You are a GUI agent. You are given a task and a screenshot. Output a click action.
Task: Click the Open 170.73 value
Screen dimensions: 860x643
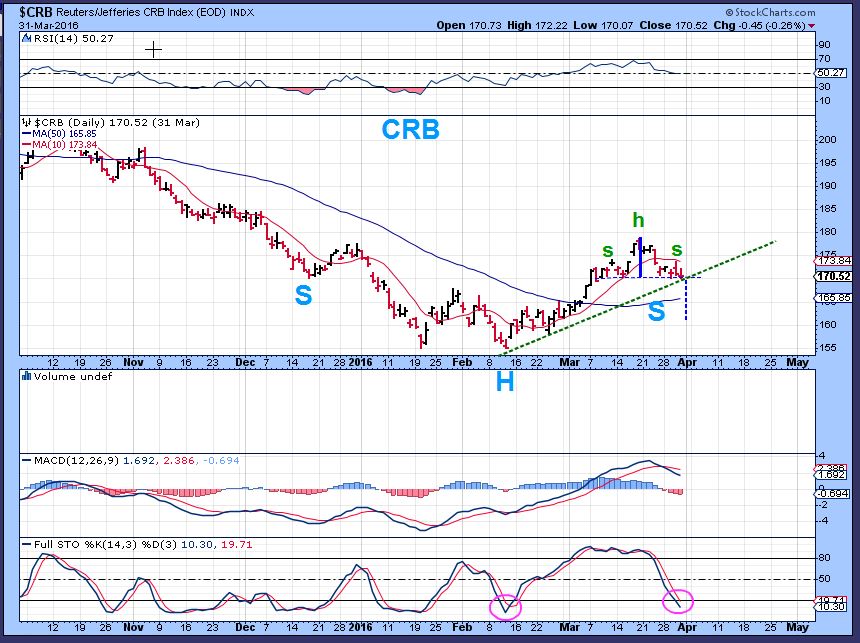pyautogui.click(x=469, y=25)
